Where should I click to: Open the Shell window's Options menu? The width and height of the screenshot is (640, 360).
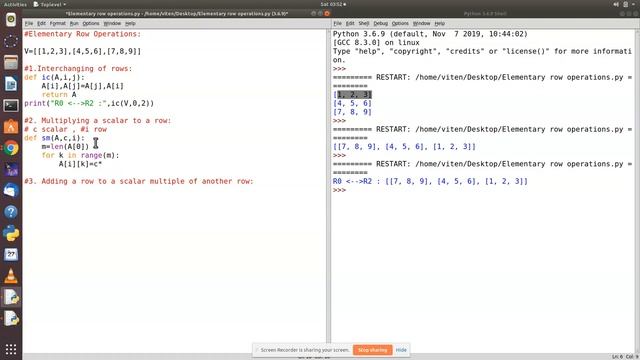click(x=400, y=23)
